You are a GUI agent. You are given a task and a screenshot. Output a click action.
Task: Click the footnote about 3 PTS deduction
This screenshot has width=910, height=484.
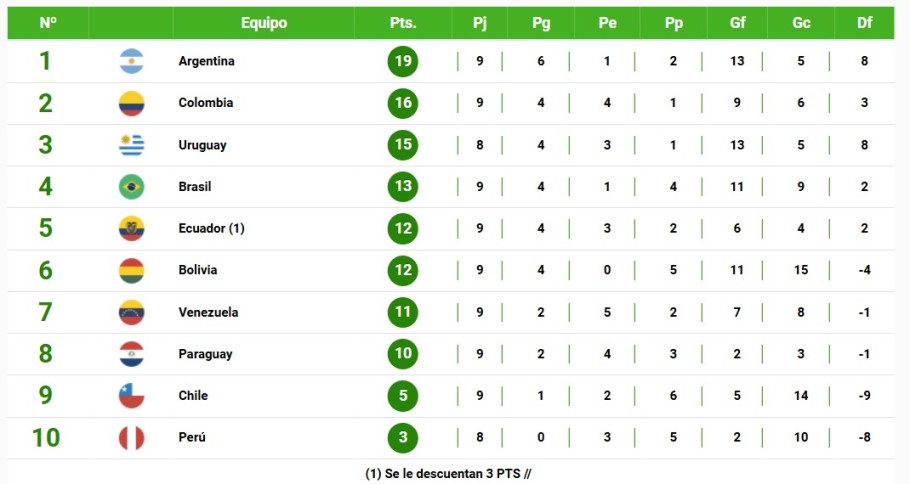(x=448, y=474)
